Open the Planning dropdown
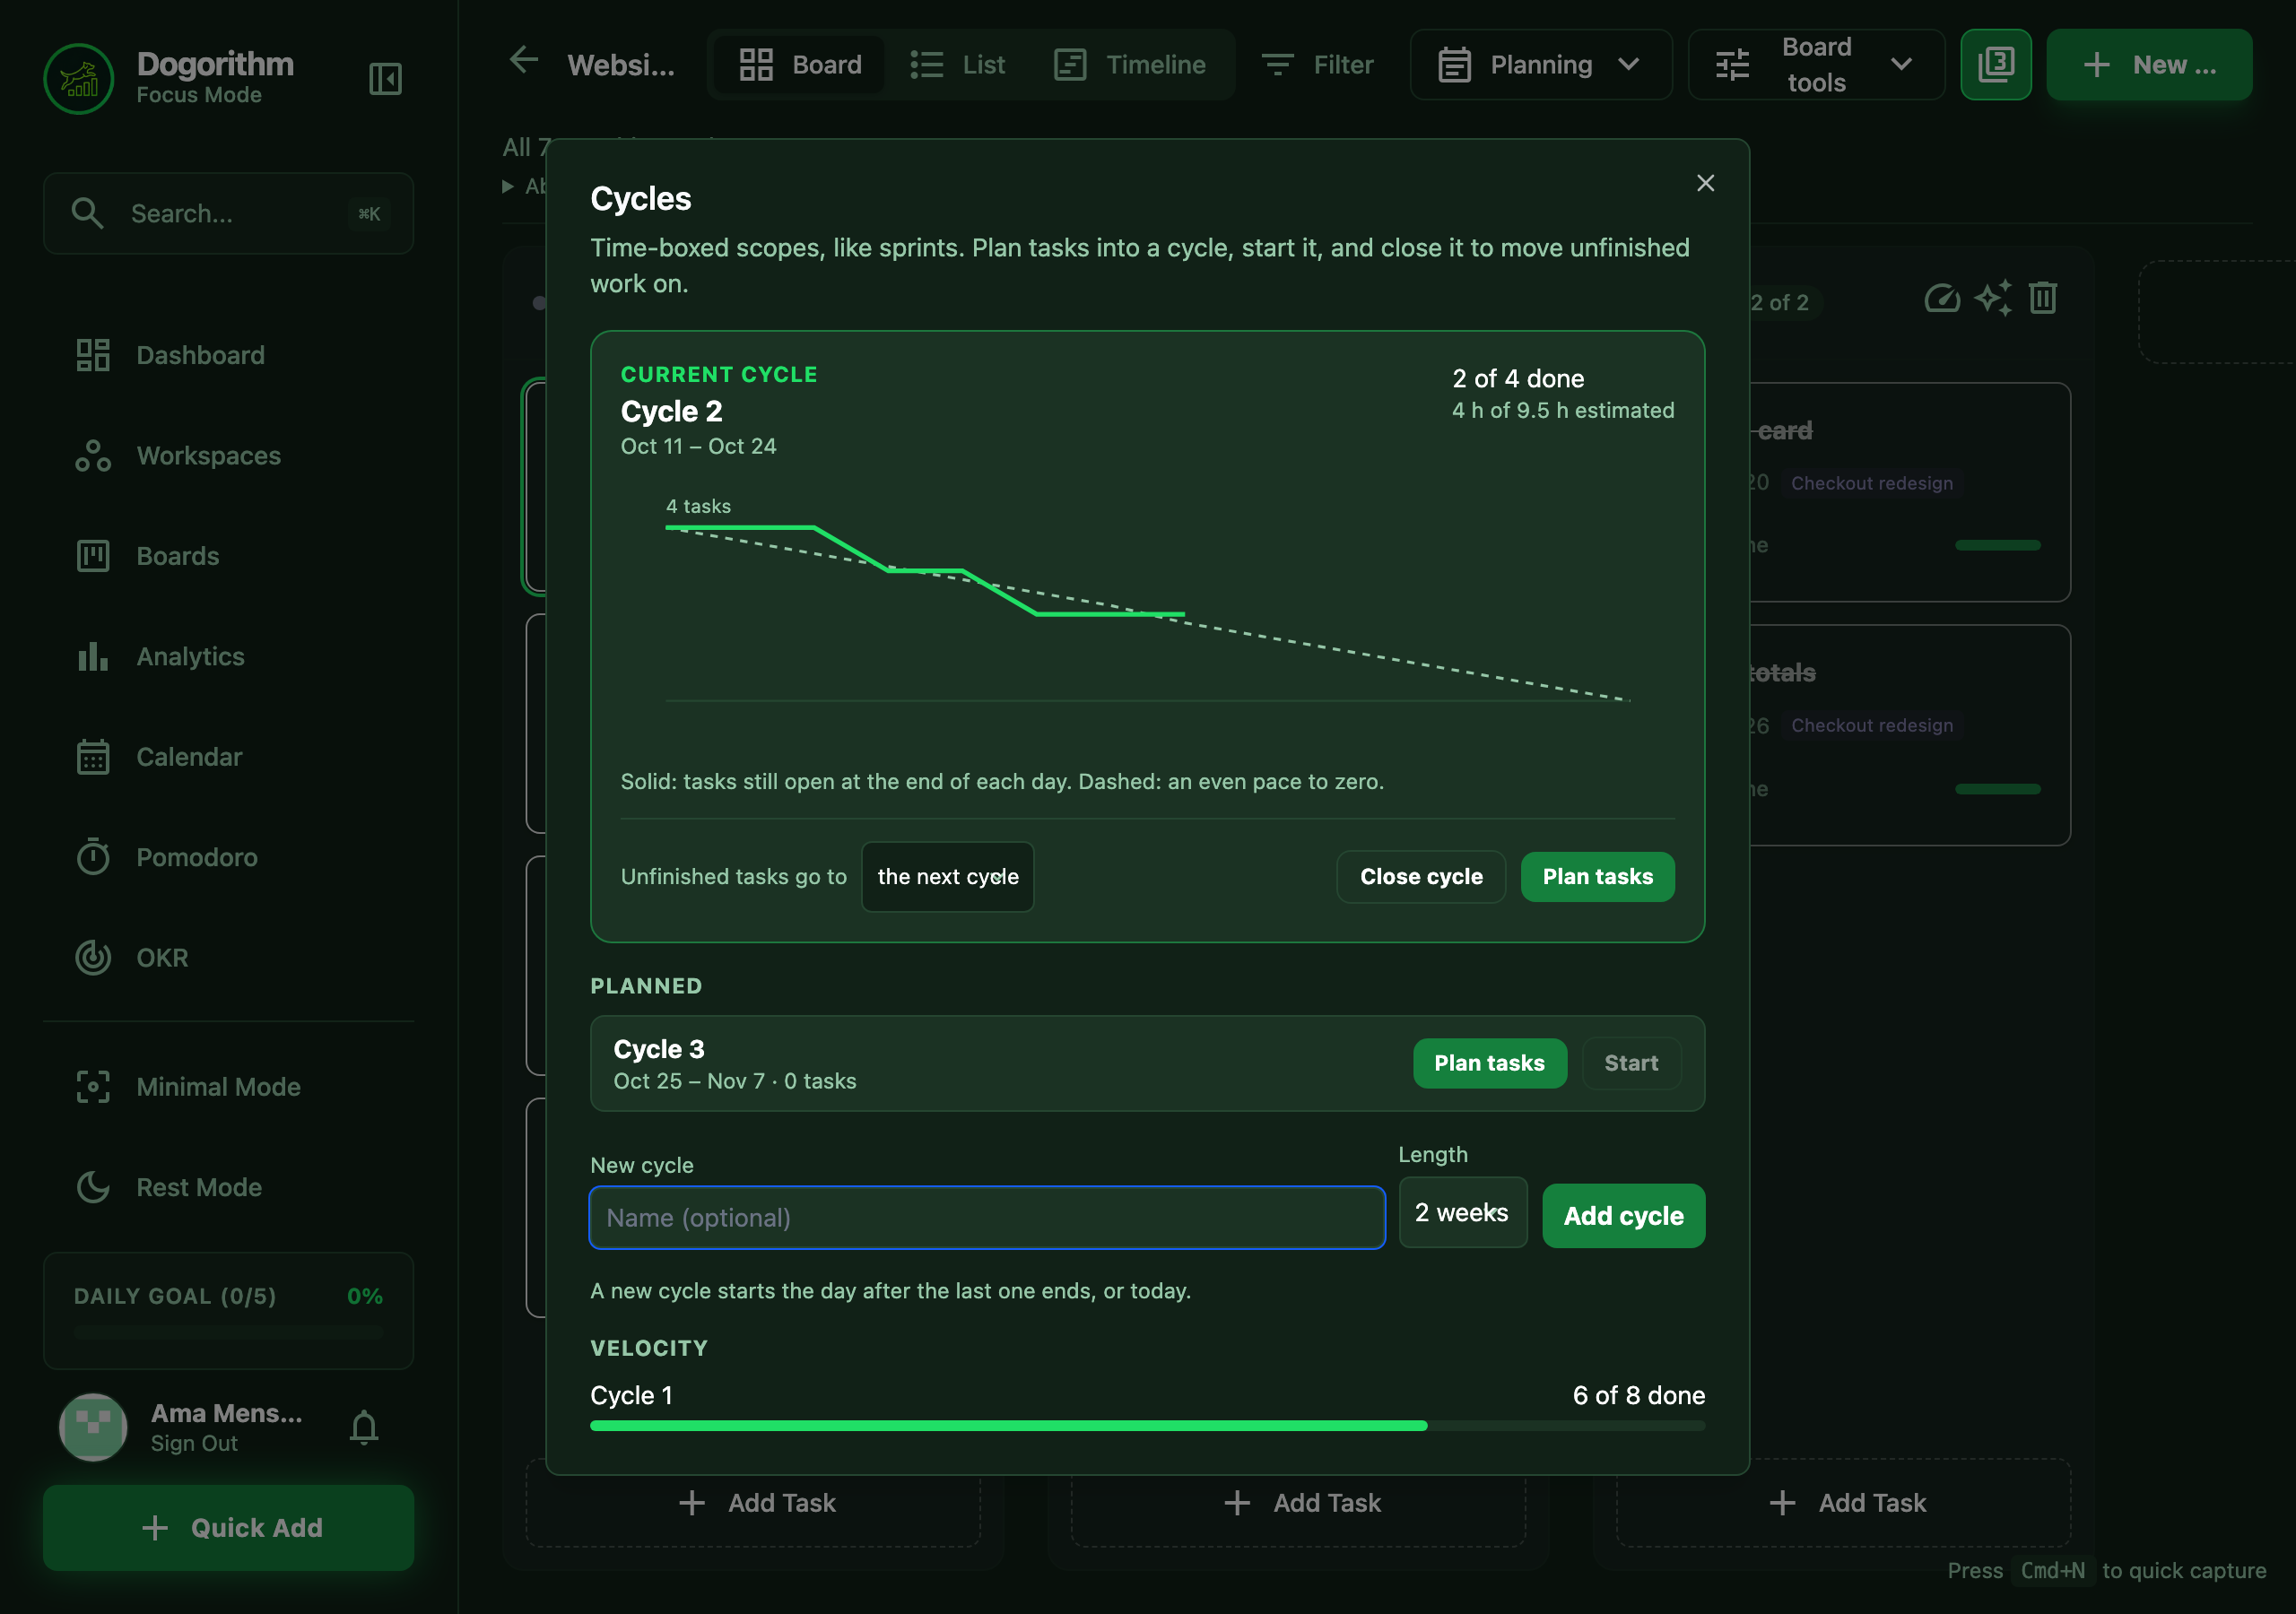 click(x=1540, y=64)
